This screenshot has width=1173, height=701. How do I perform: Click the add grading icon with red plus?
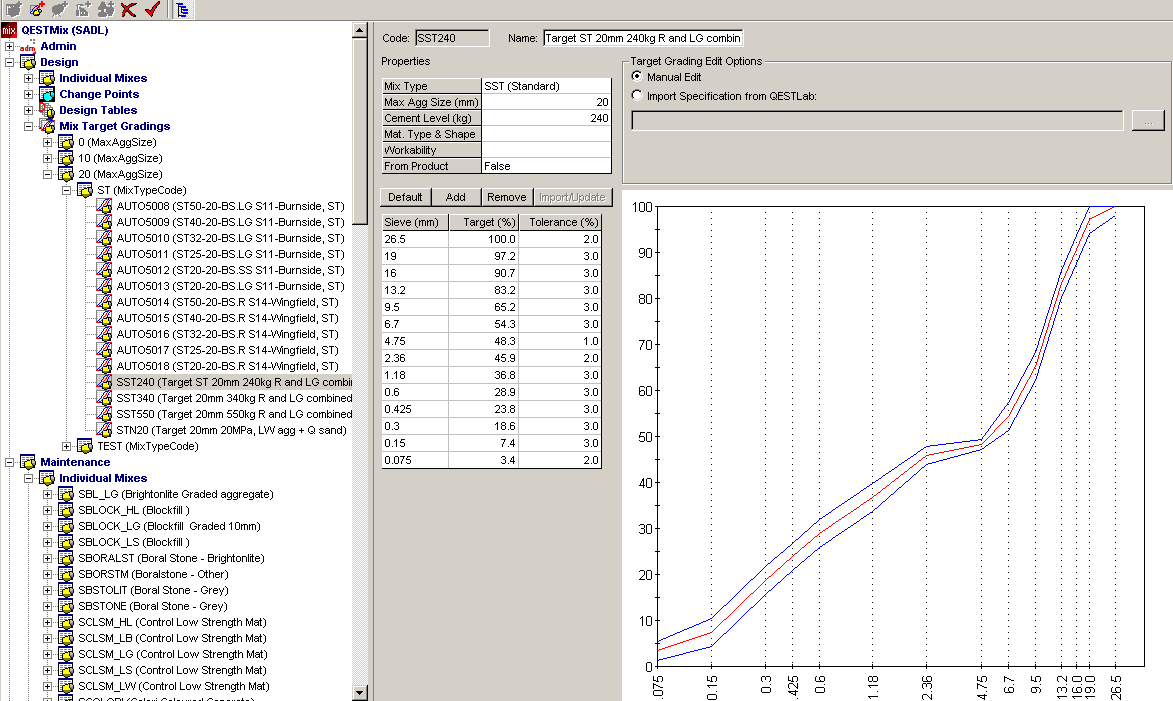(37, 10)
